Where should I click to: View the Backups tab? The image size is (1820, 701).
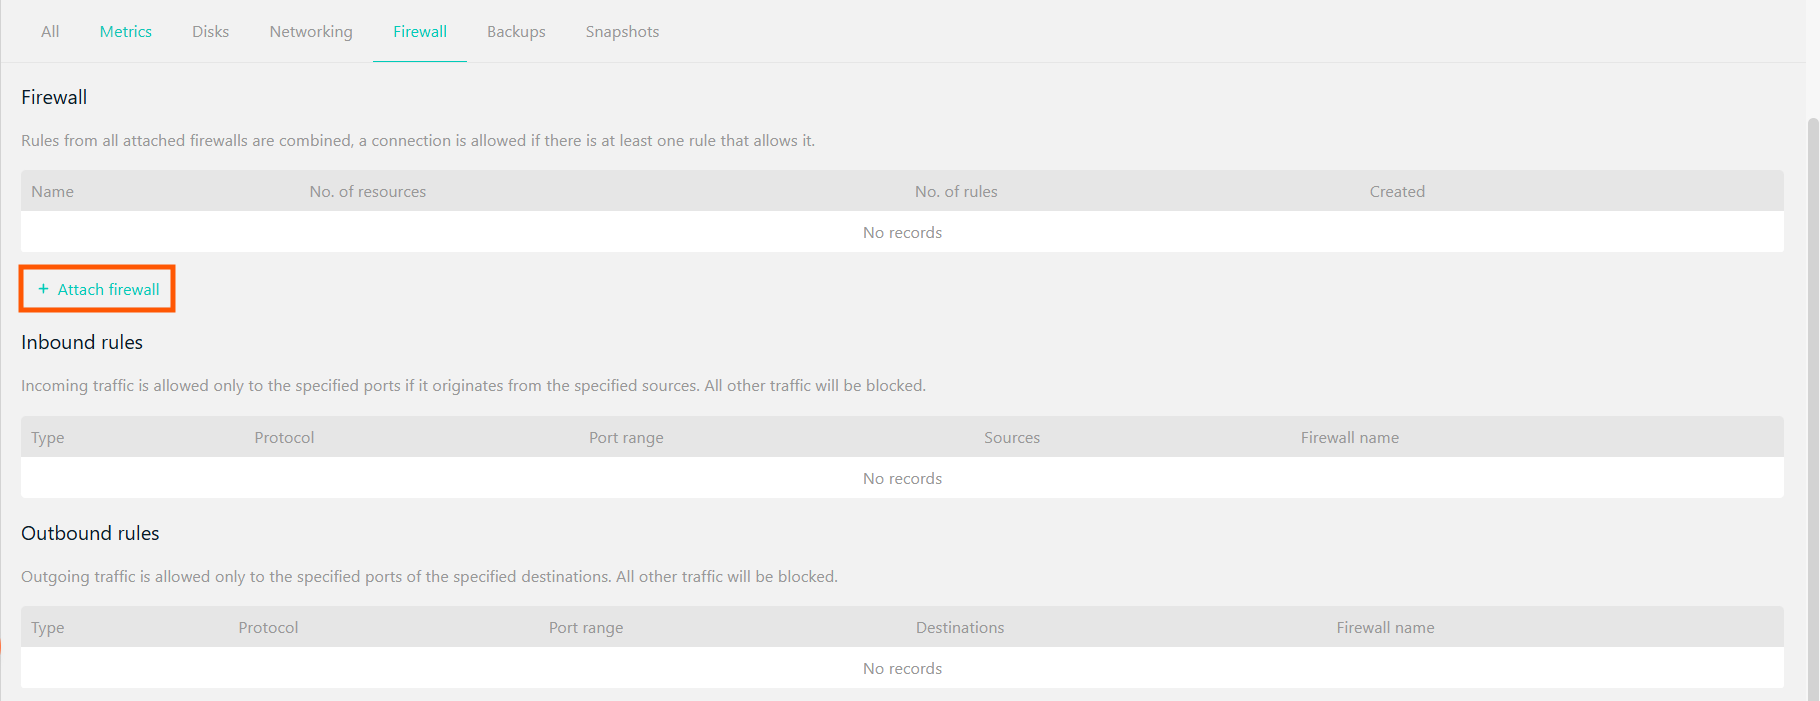click(x=516, y=31)
